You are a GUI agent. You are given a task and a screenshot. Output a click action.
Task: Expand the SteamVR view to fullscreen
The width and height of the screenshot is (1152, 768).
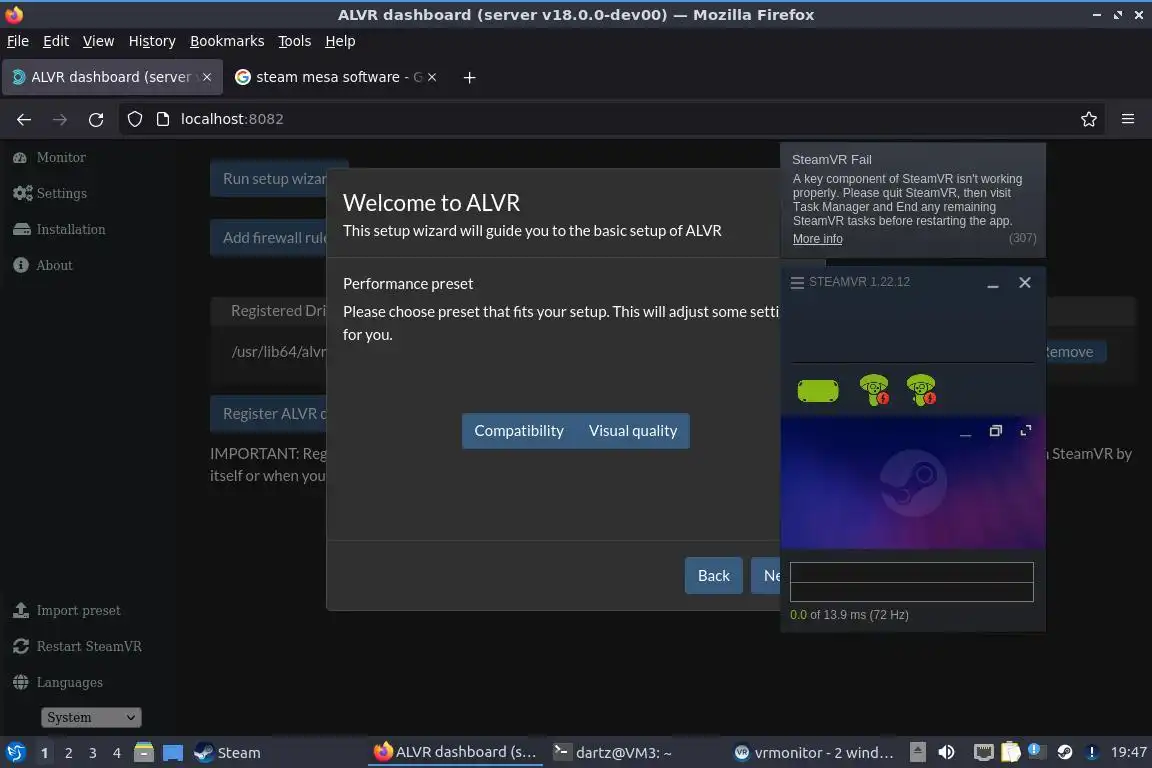(1026, 431)
